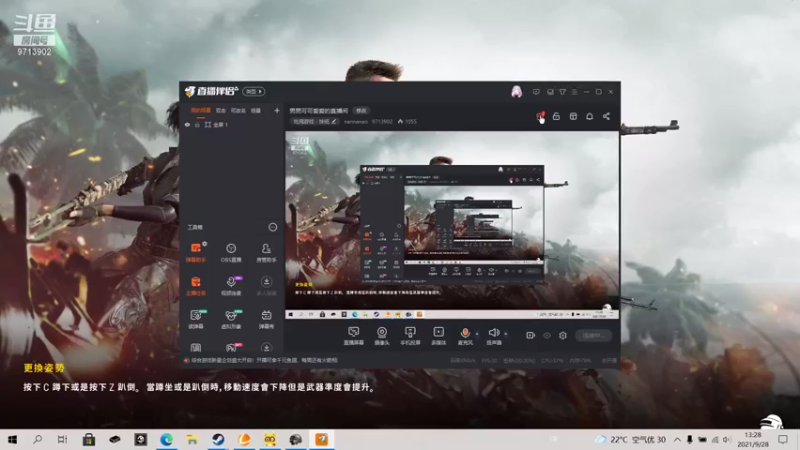Expand microphone options arrow
This screenshot has height=450, width=800.
point(477,334)
